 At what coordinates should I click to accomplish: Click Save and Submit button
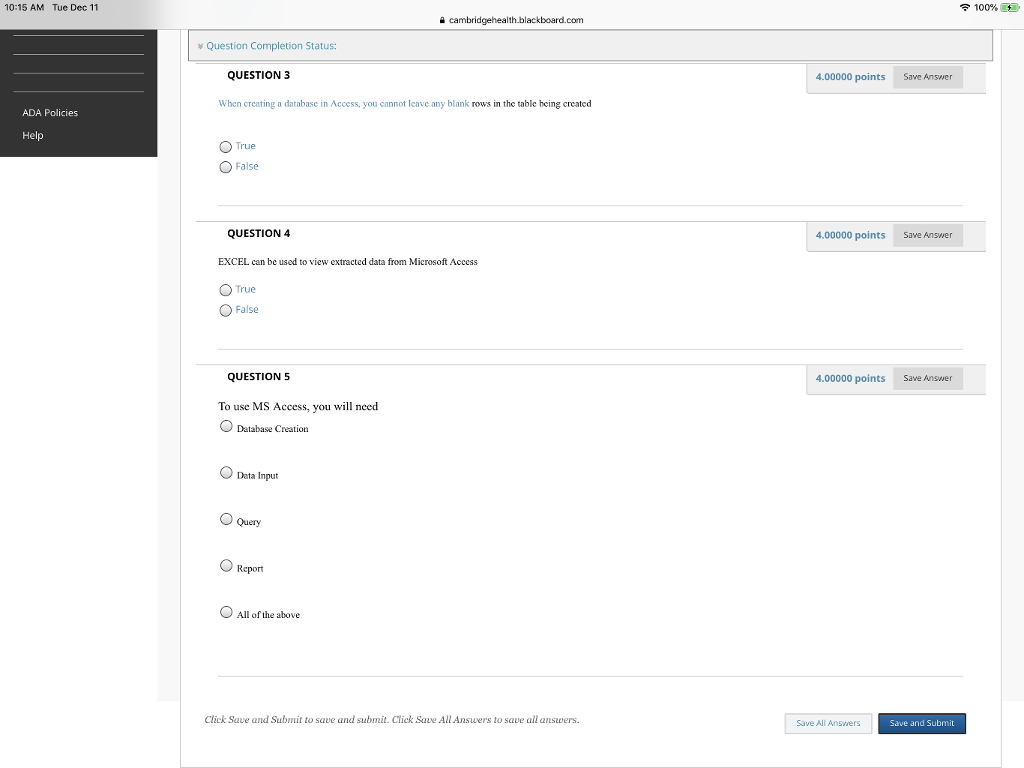[921, 723]
